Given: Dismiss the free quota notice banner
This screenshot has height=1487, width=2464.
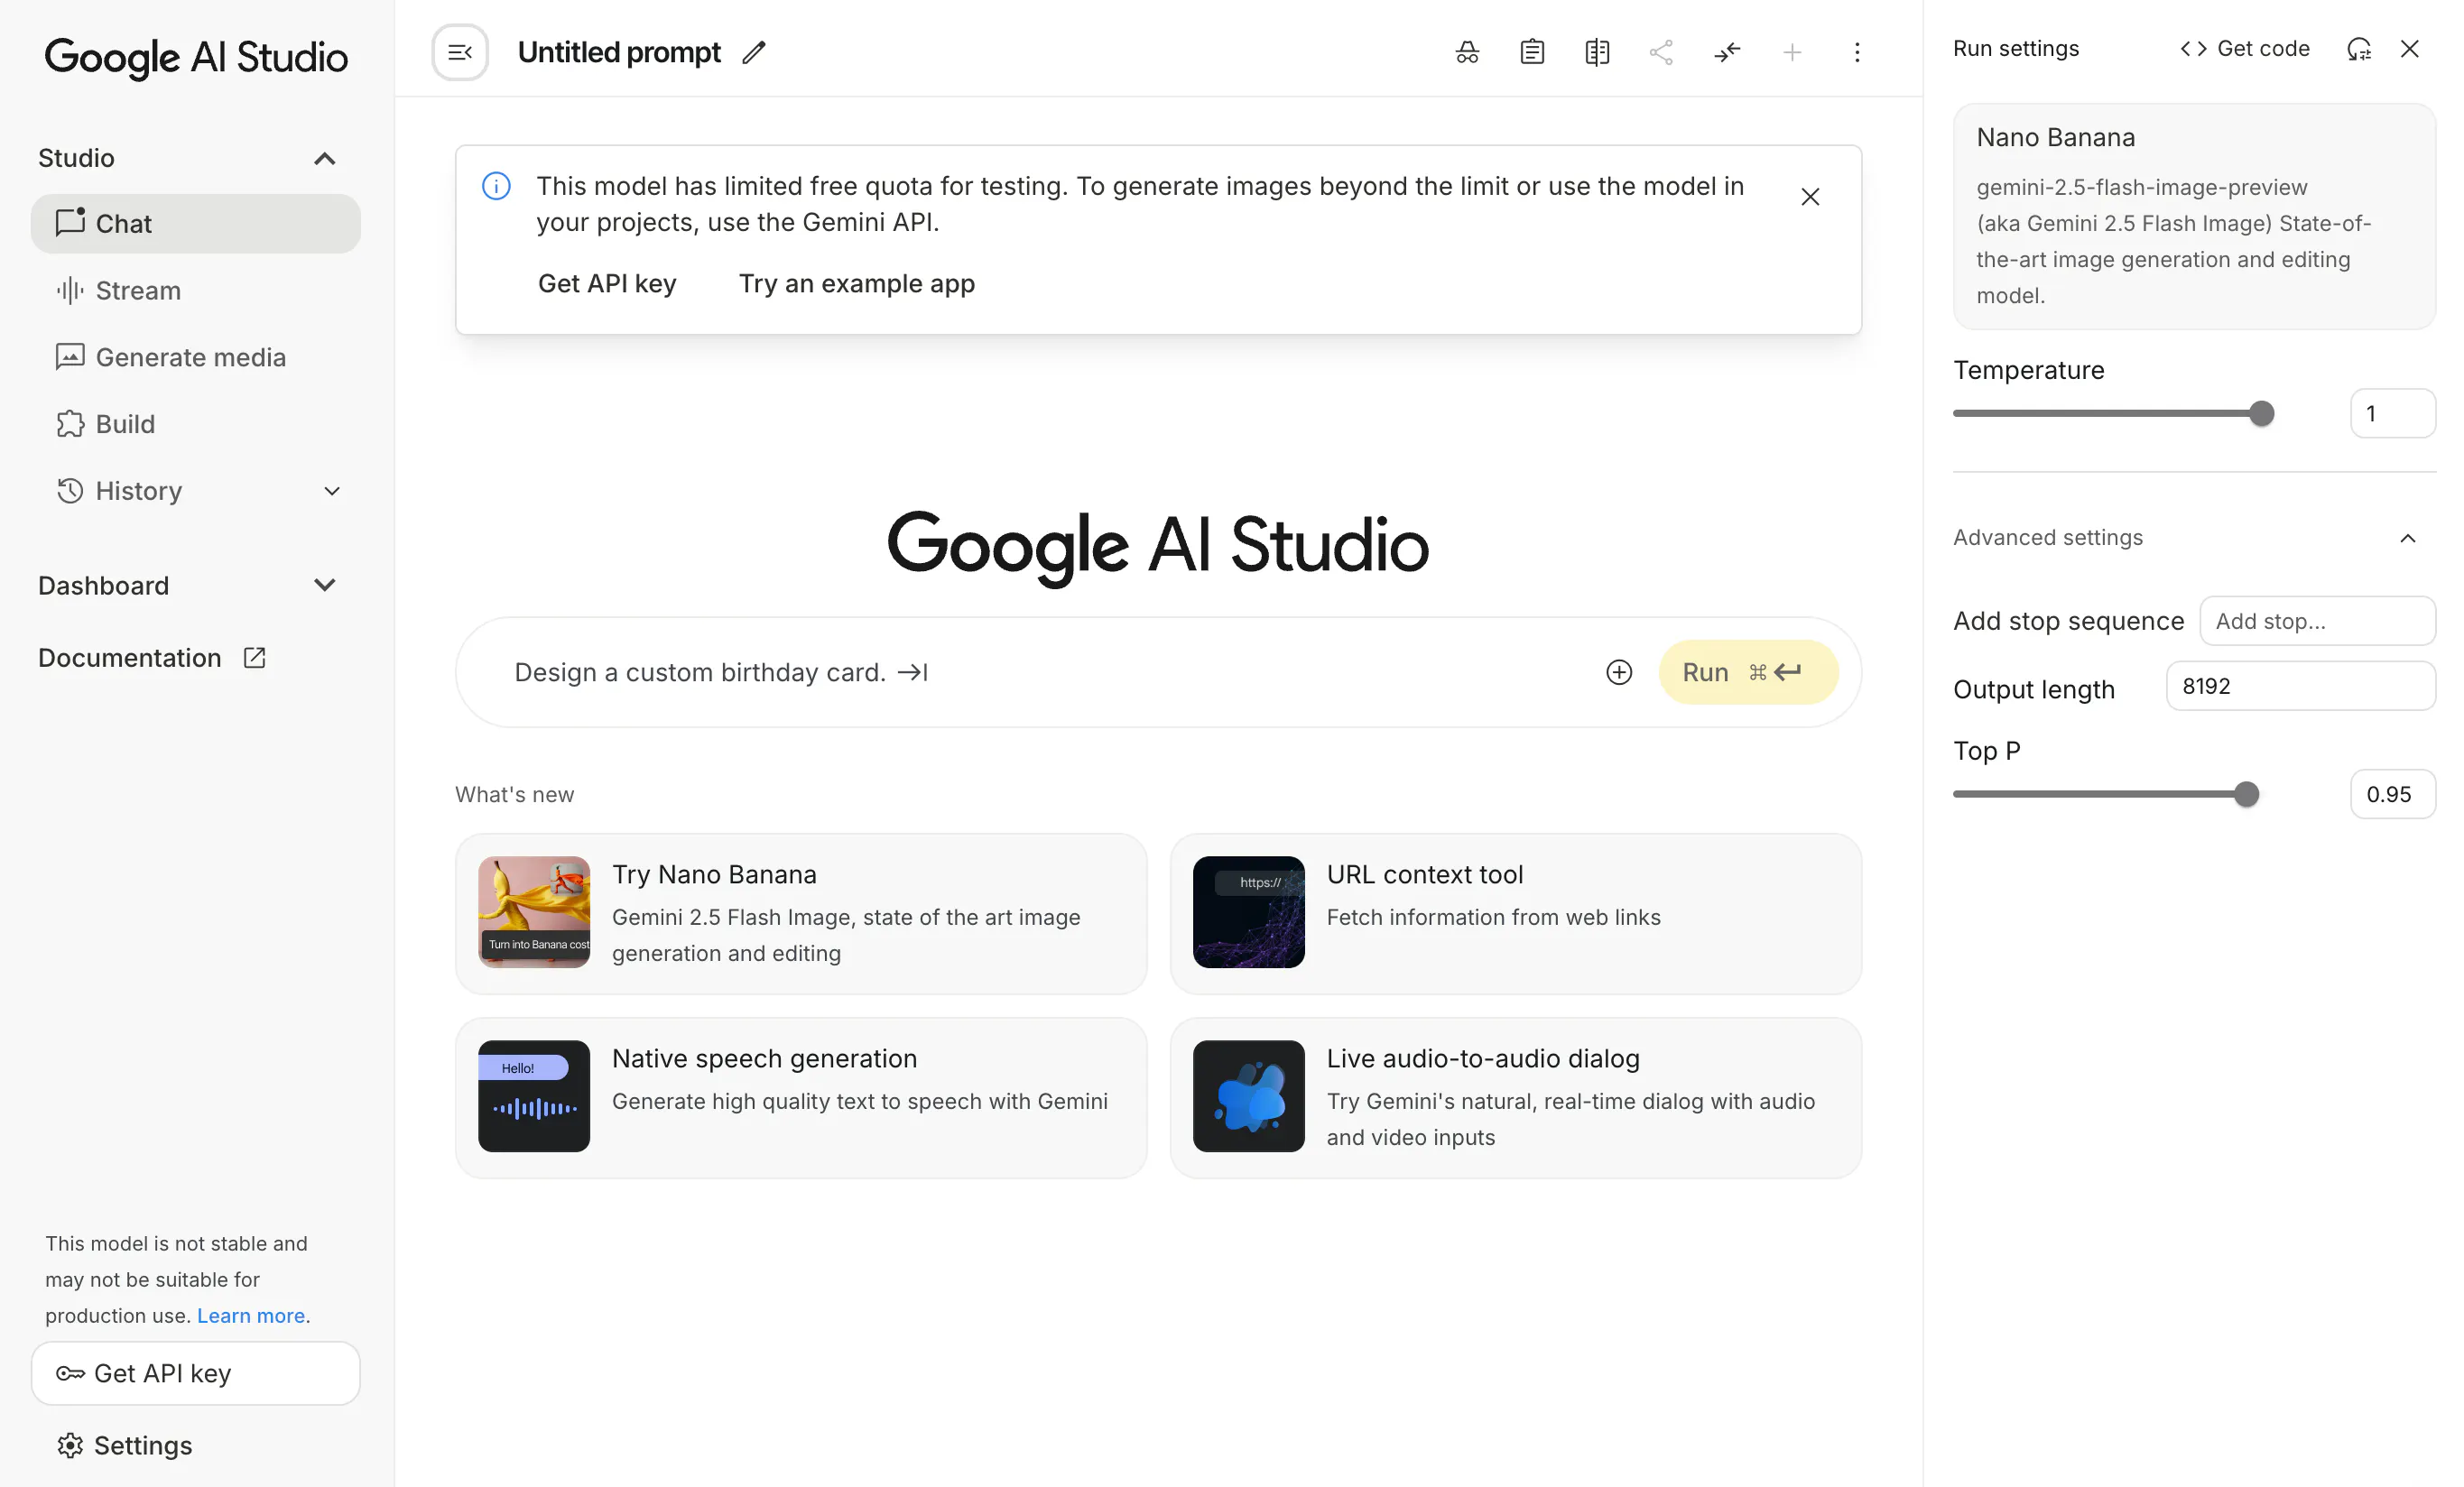Looking at the screenshot, I should click(x=1810, y=197).
